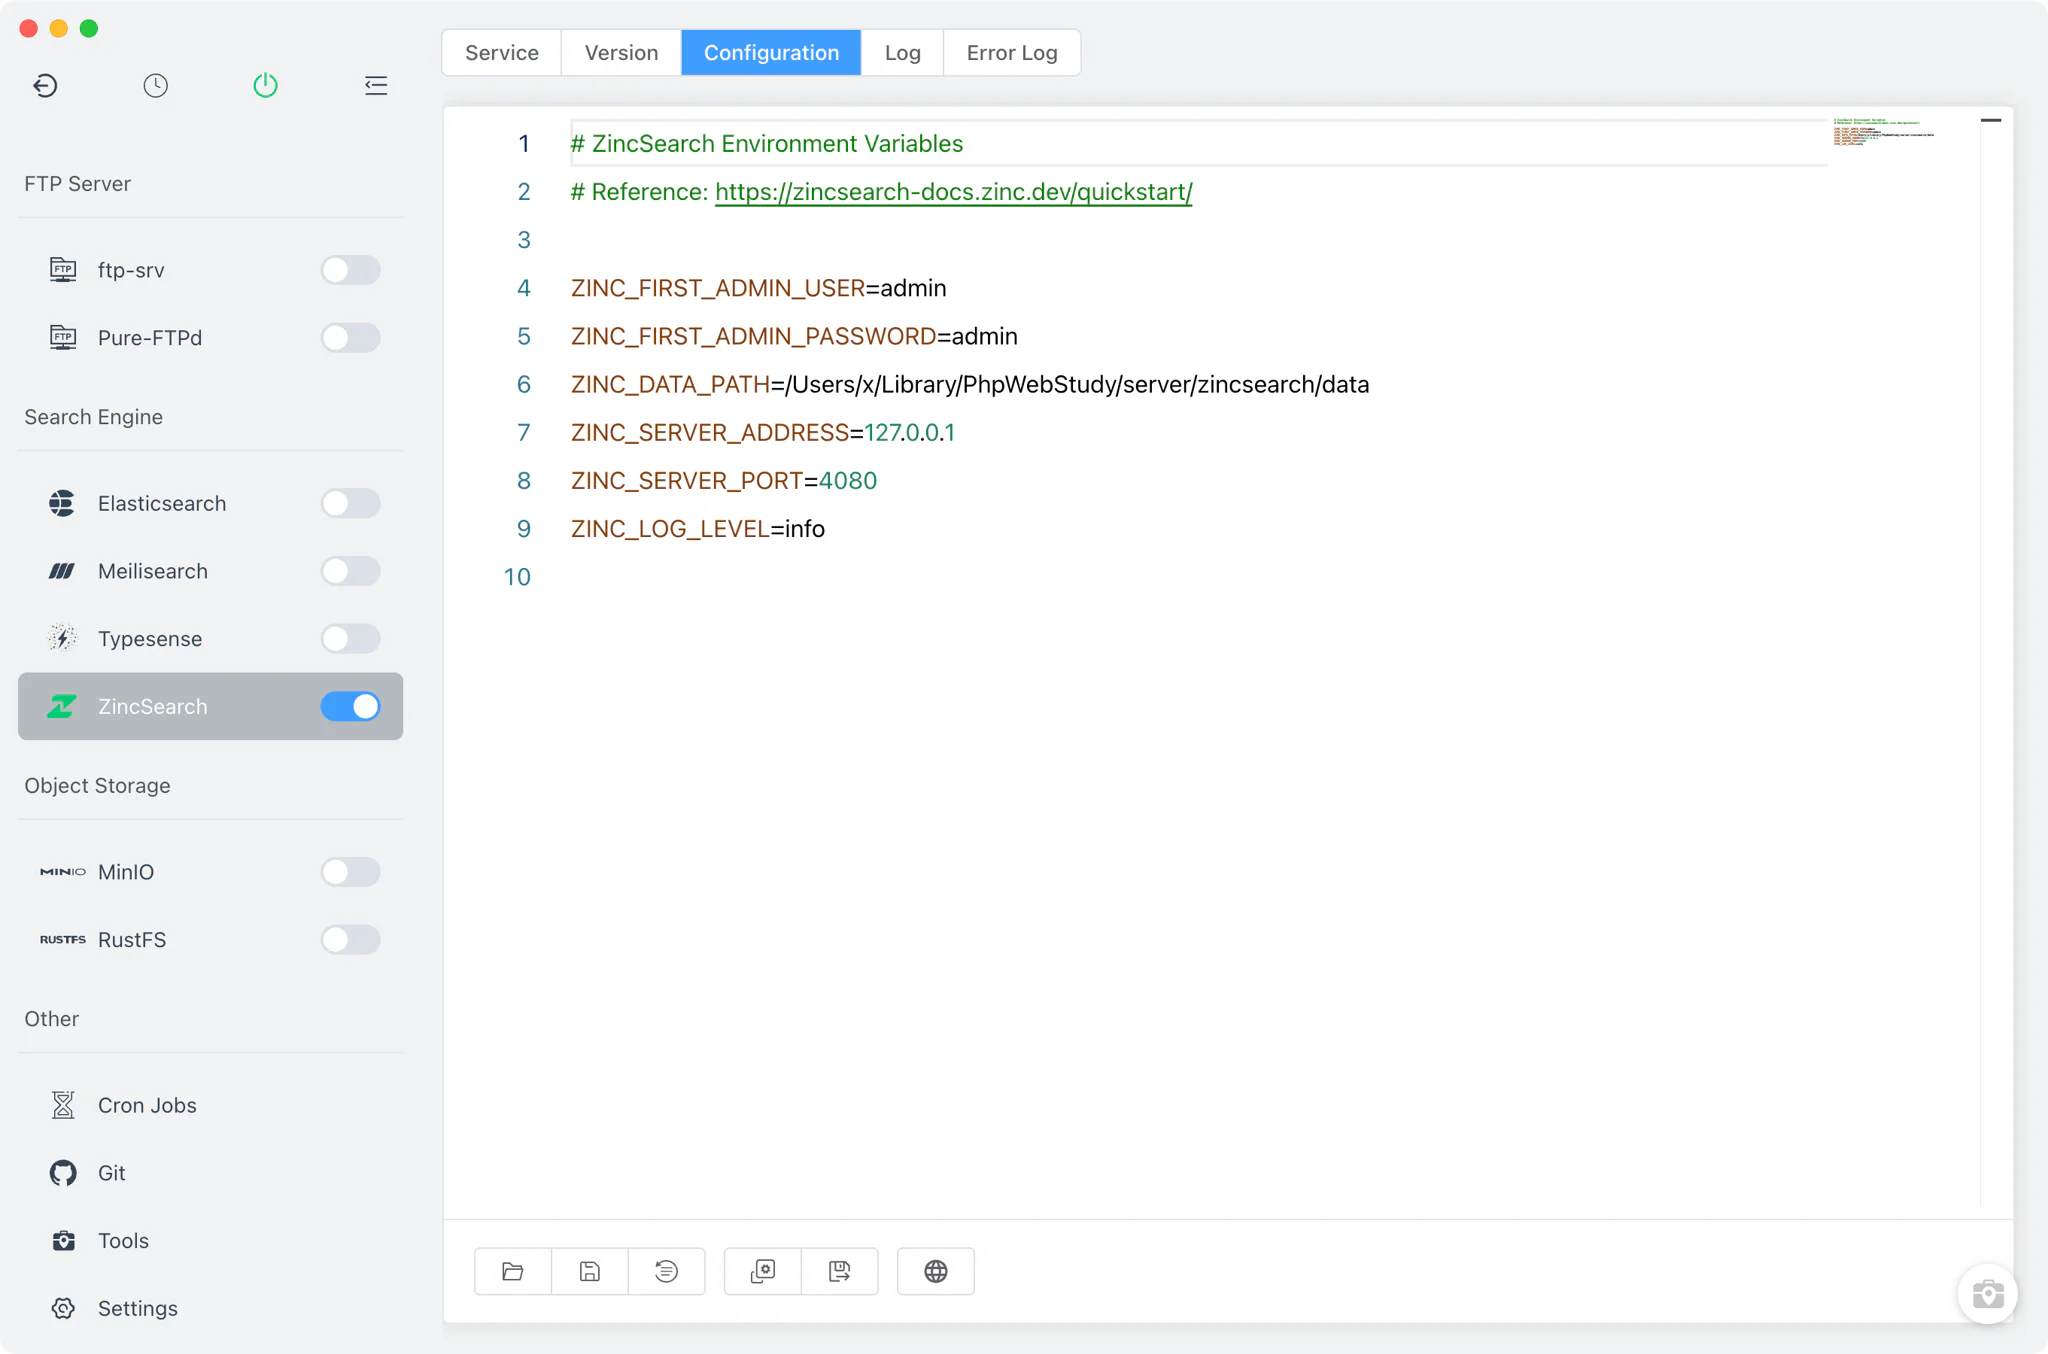The width and height of the screenshot is (2048, 1354).
Task: Turn on the RustFS switch
Action: pos(350,940)
